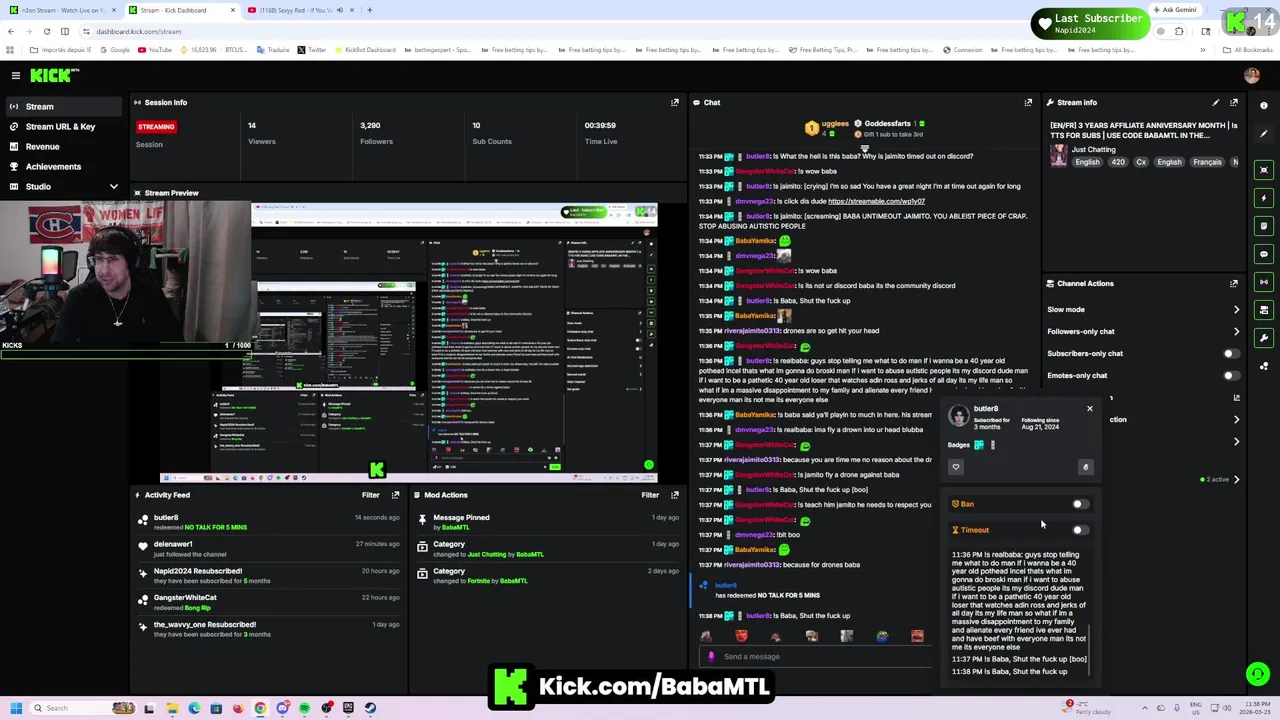Toggle stream preview widget in right sidebar
Screen dimensions: 1280x720
[x=1264, y=169]
